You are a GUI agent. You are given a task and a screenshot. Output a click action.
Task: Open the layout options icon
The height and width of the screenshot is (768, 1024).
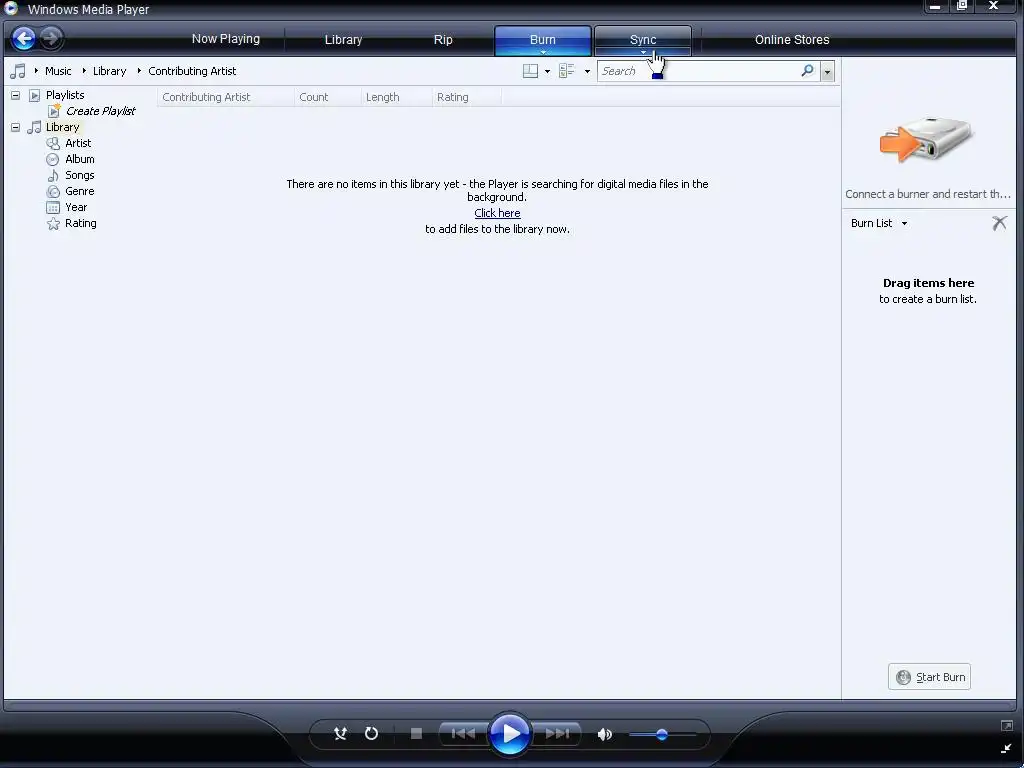click(530, 71)
